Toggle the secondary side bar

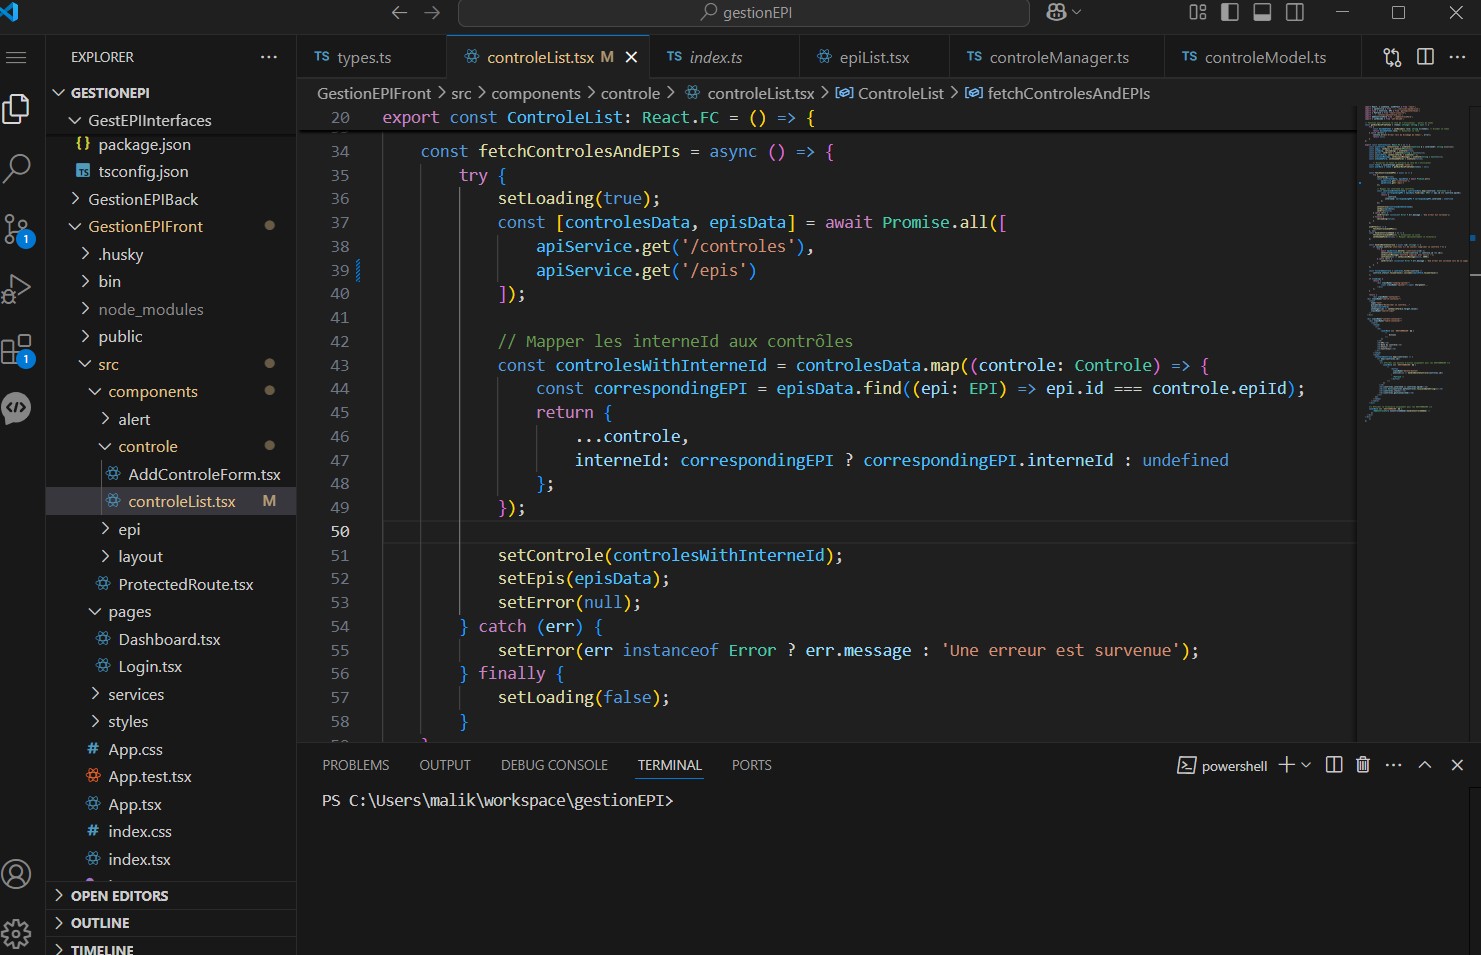coord(1295,12)
